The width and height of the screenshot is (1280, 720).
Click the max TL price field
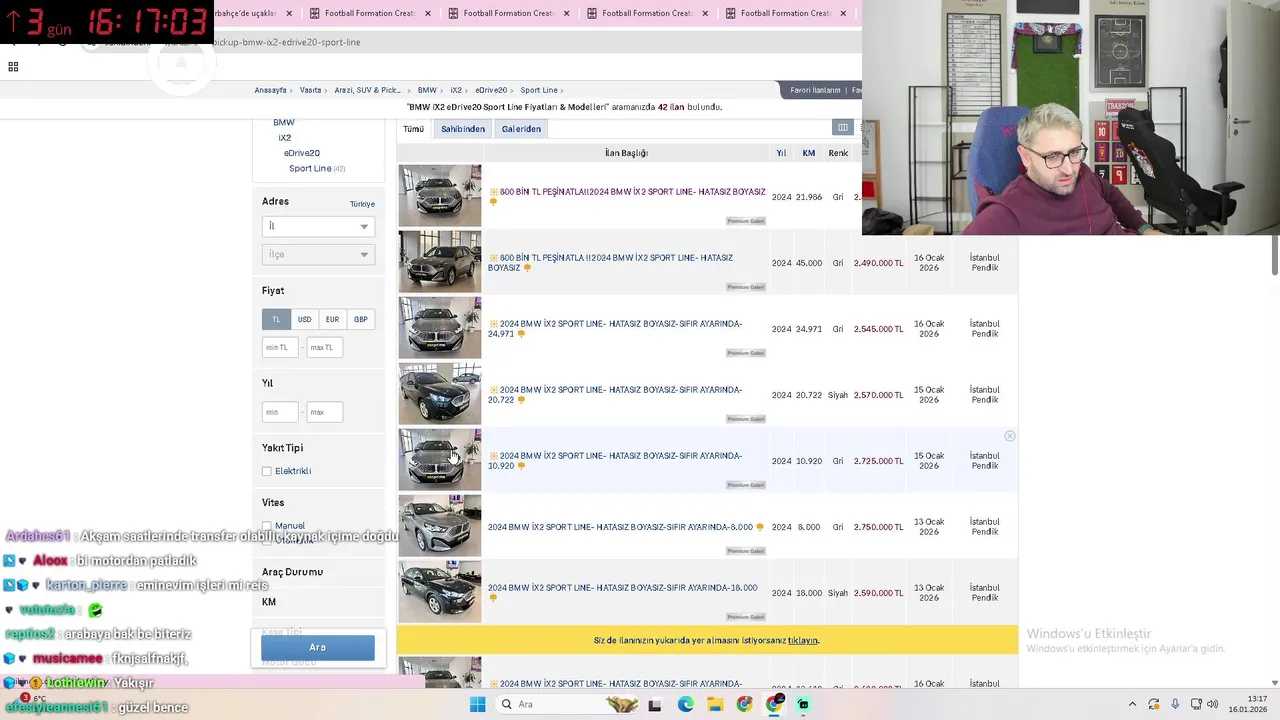pyautogui.click(x=325, y=347)
